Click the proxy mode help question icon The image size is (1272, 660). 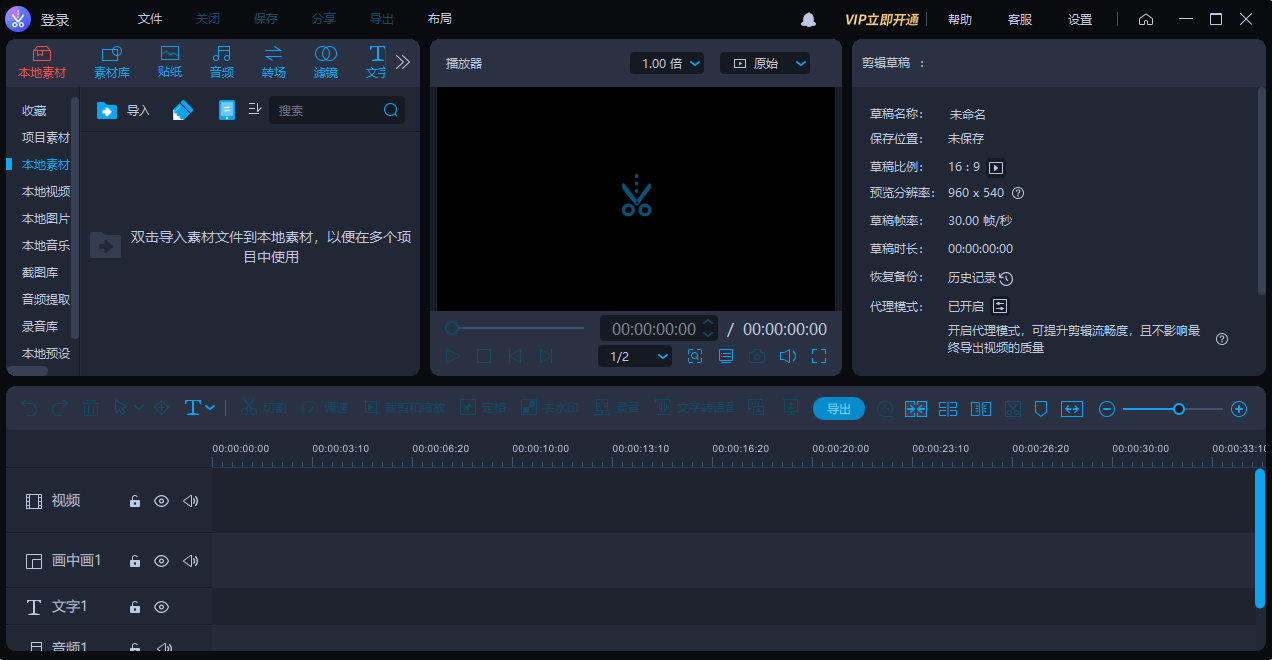tap(1222, 339)
